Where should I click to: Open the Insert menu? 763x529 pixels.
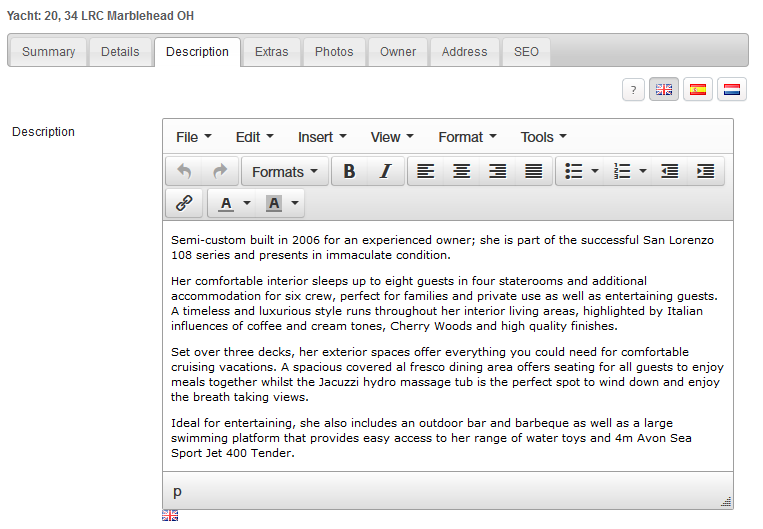322,137
